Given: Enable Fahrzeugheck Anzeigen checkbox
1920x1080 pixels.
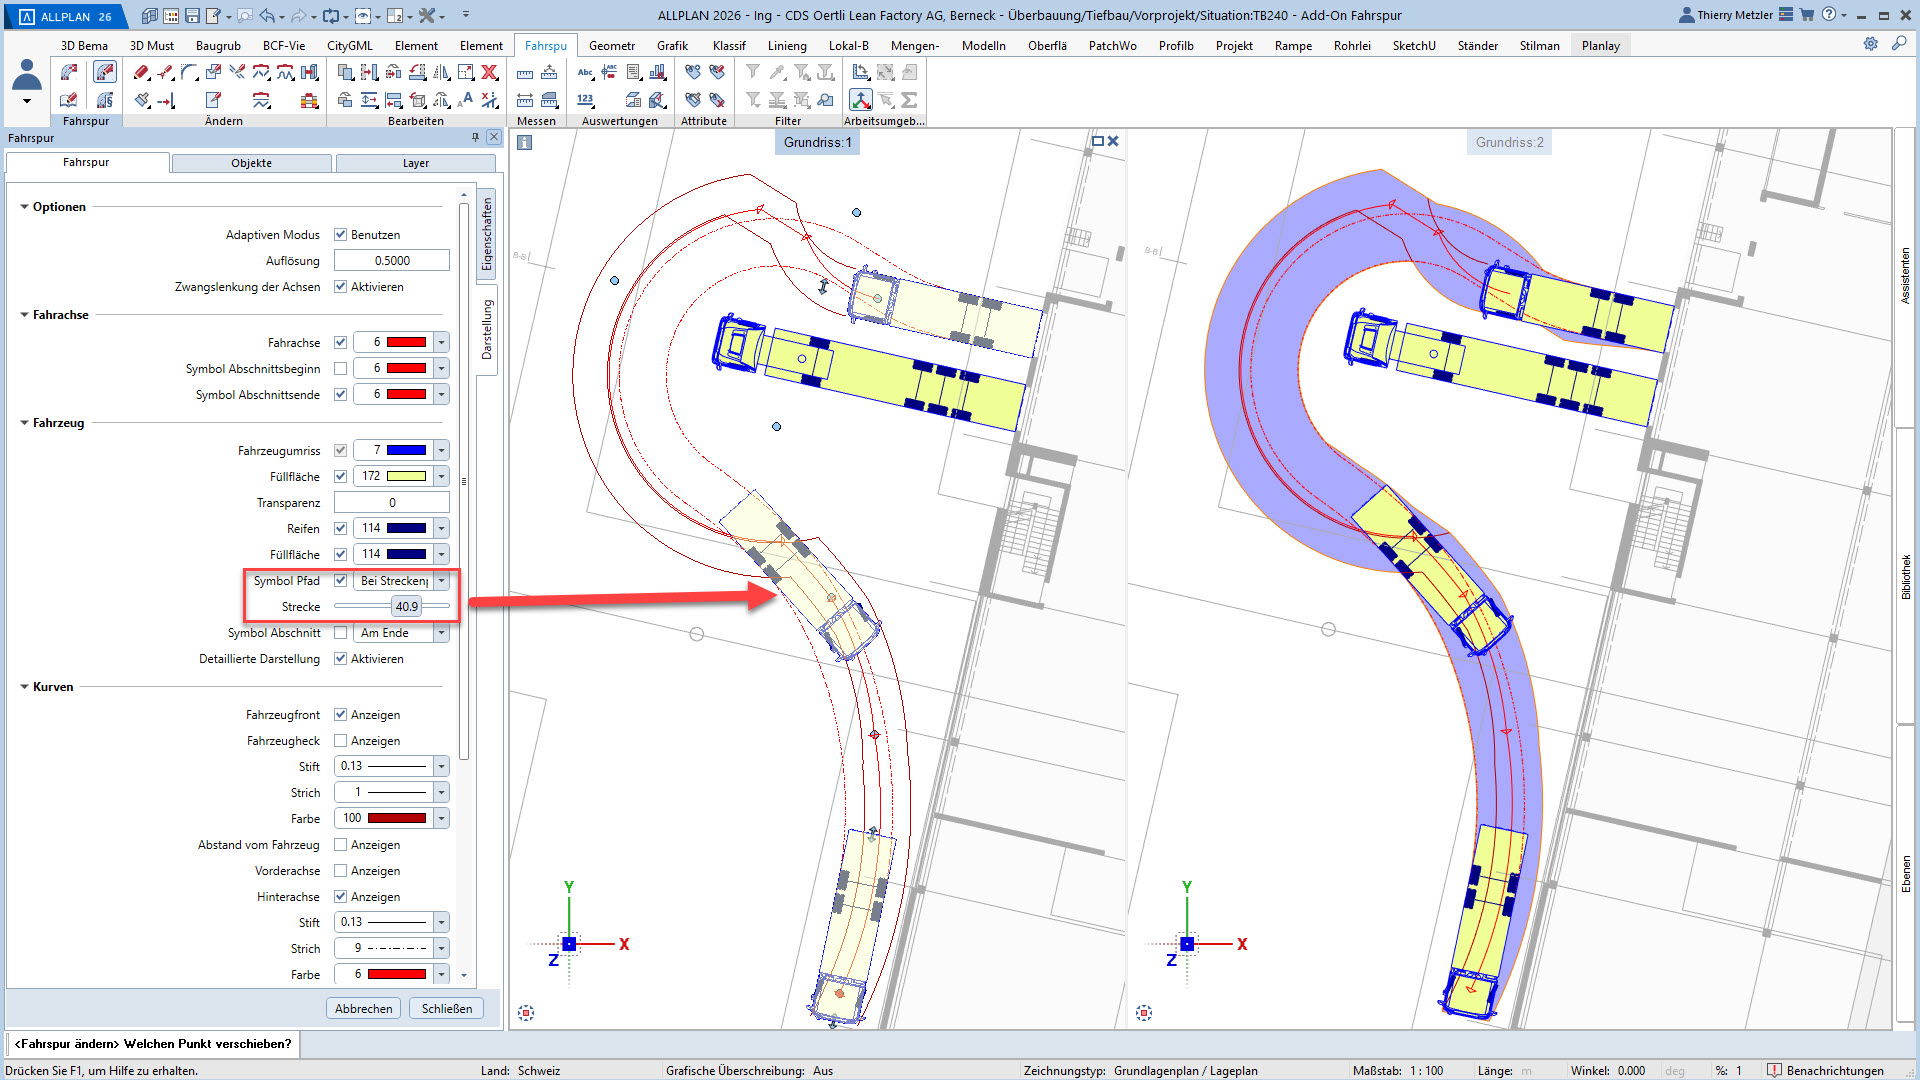Looking at the screenshot, I should [341, 741].
